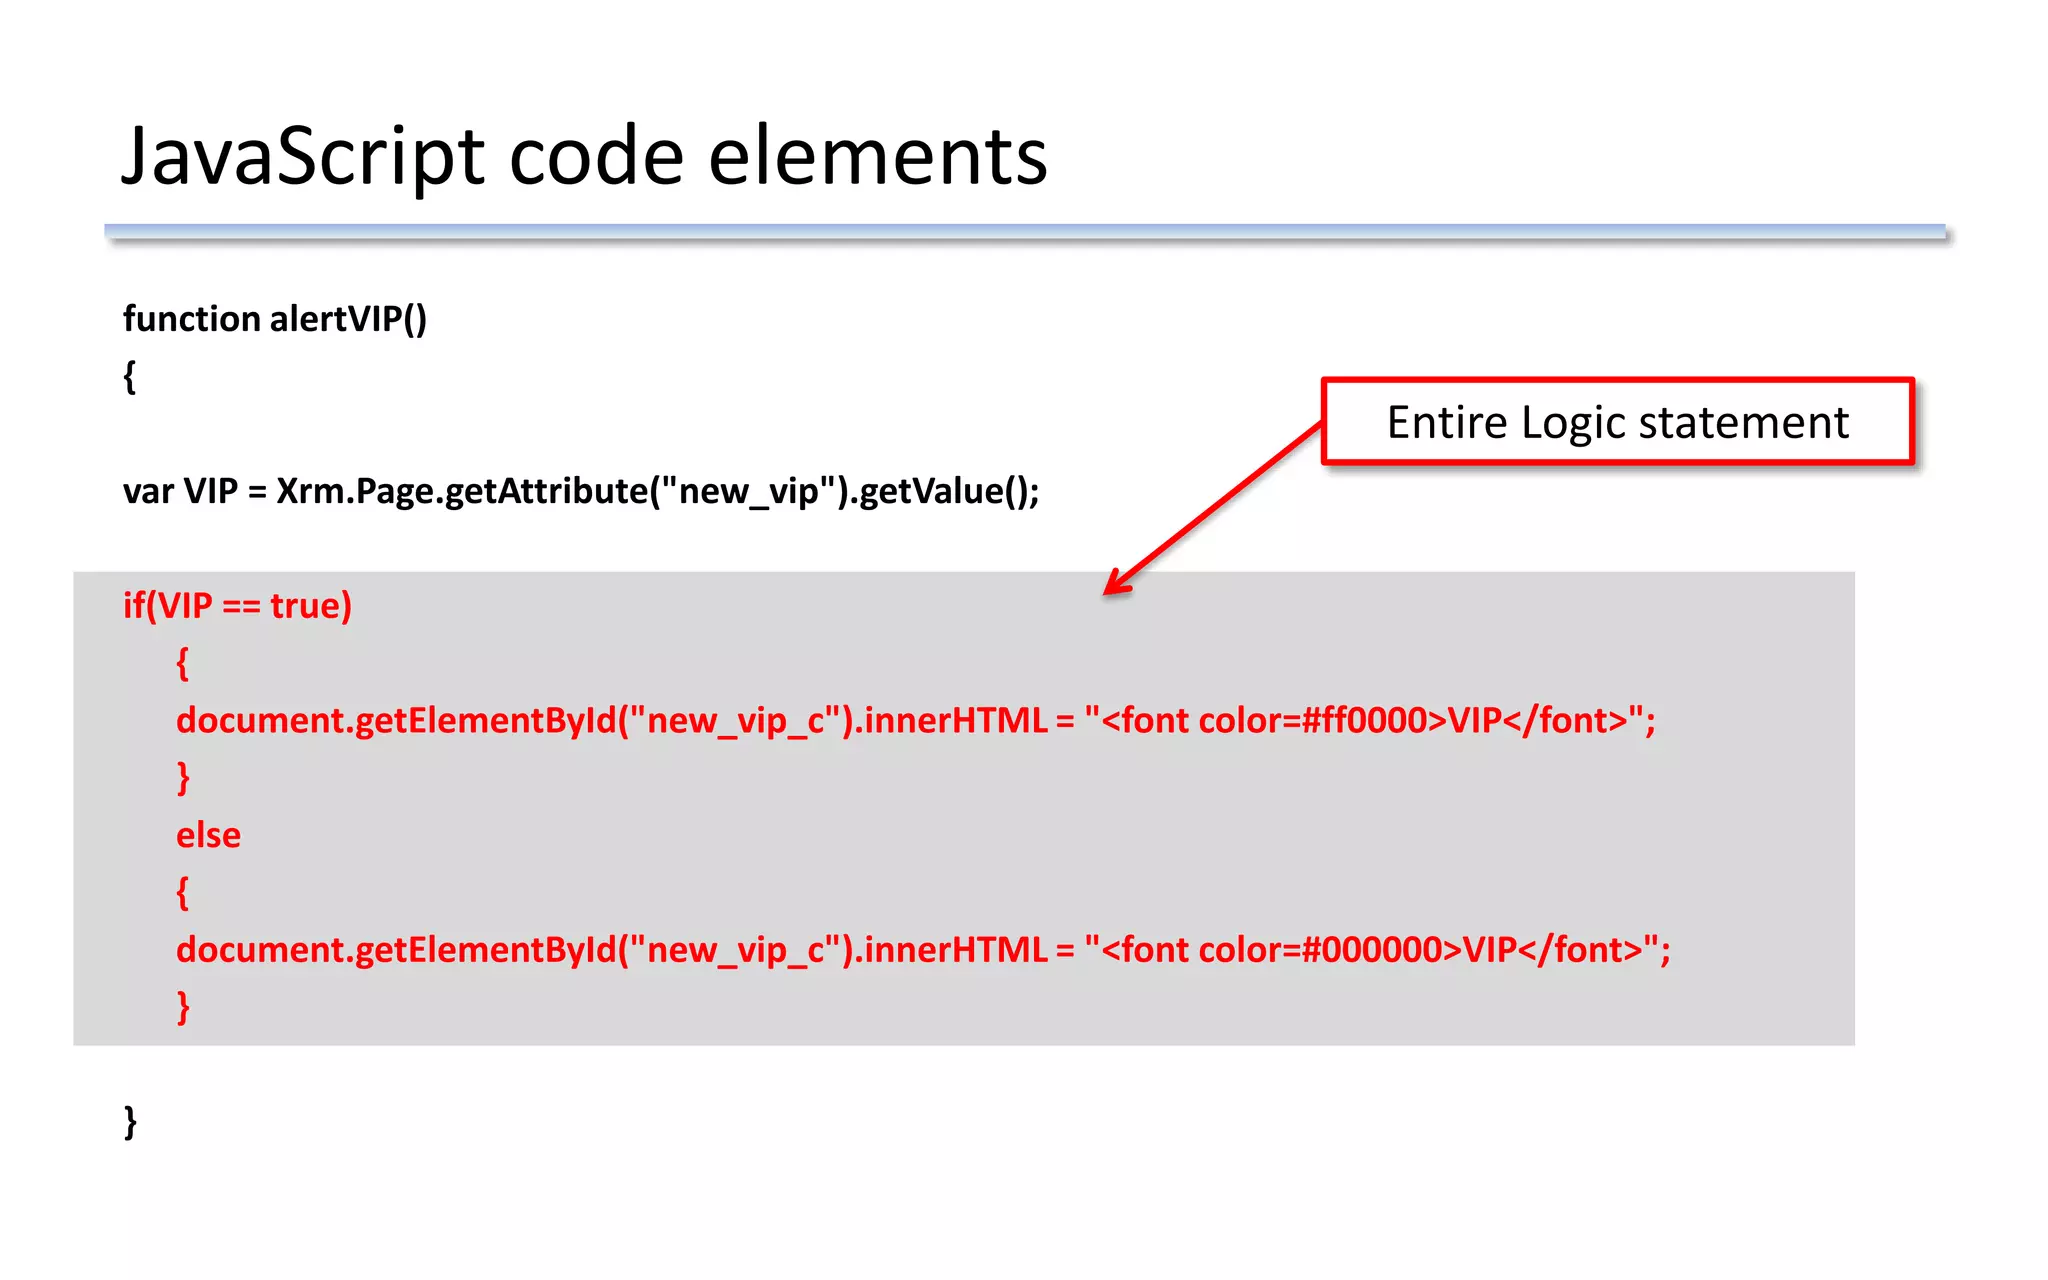Screen dimensions: 2048x1280
Task: Click the if(VIP == true) line
Action: [237, 606]
